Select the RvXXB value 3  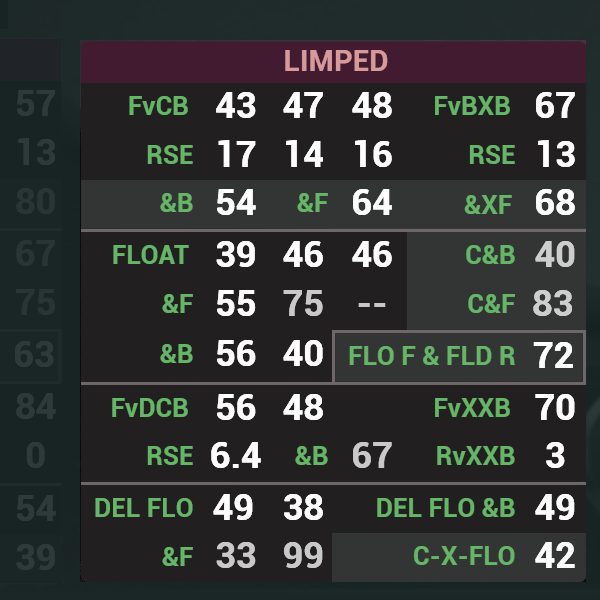pyautogui.click(x=555, y=455)
